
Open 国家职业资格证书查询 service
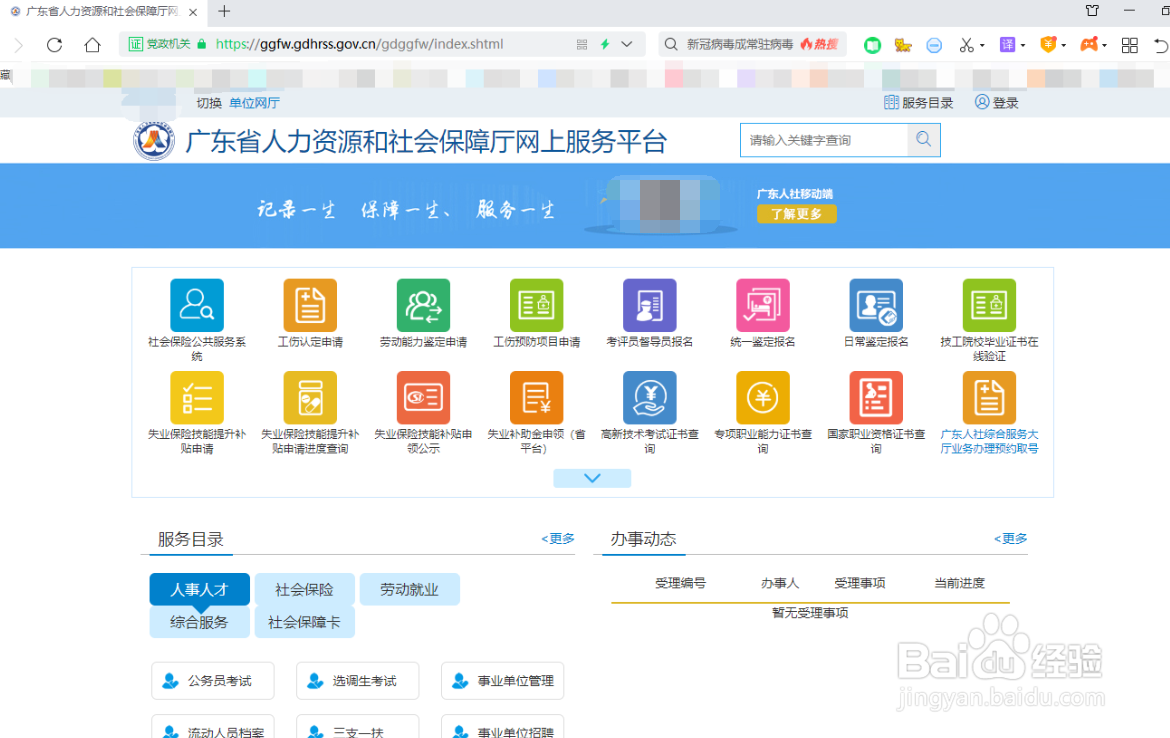[875, 398]
